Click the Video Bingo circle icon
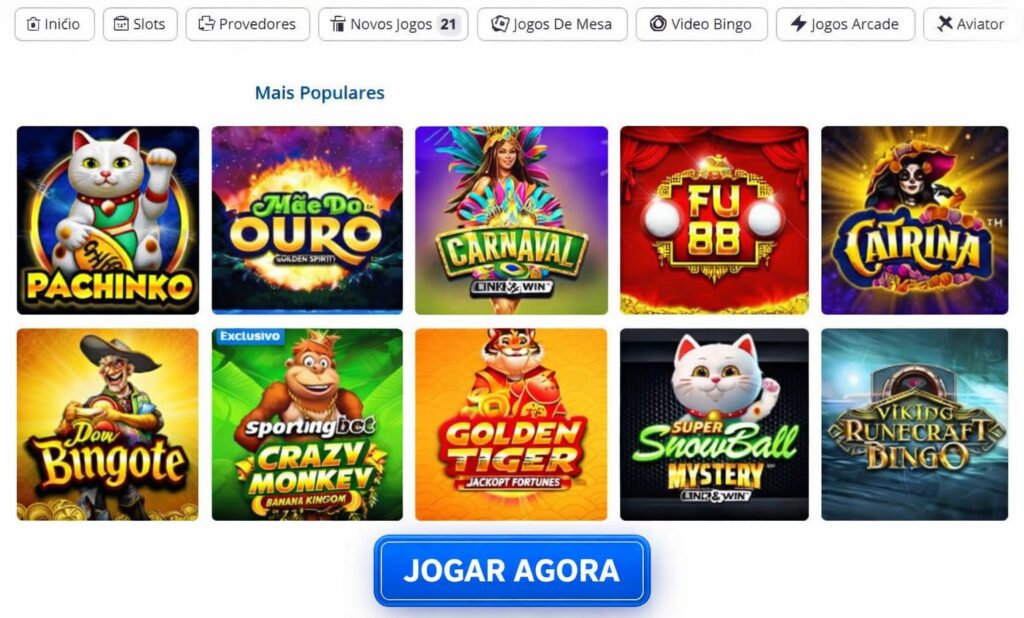 tap(658, 24)
